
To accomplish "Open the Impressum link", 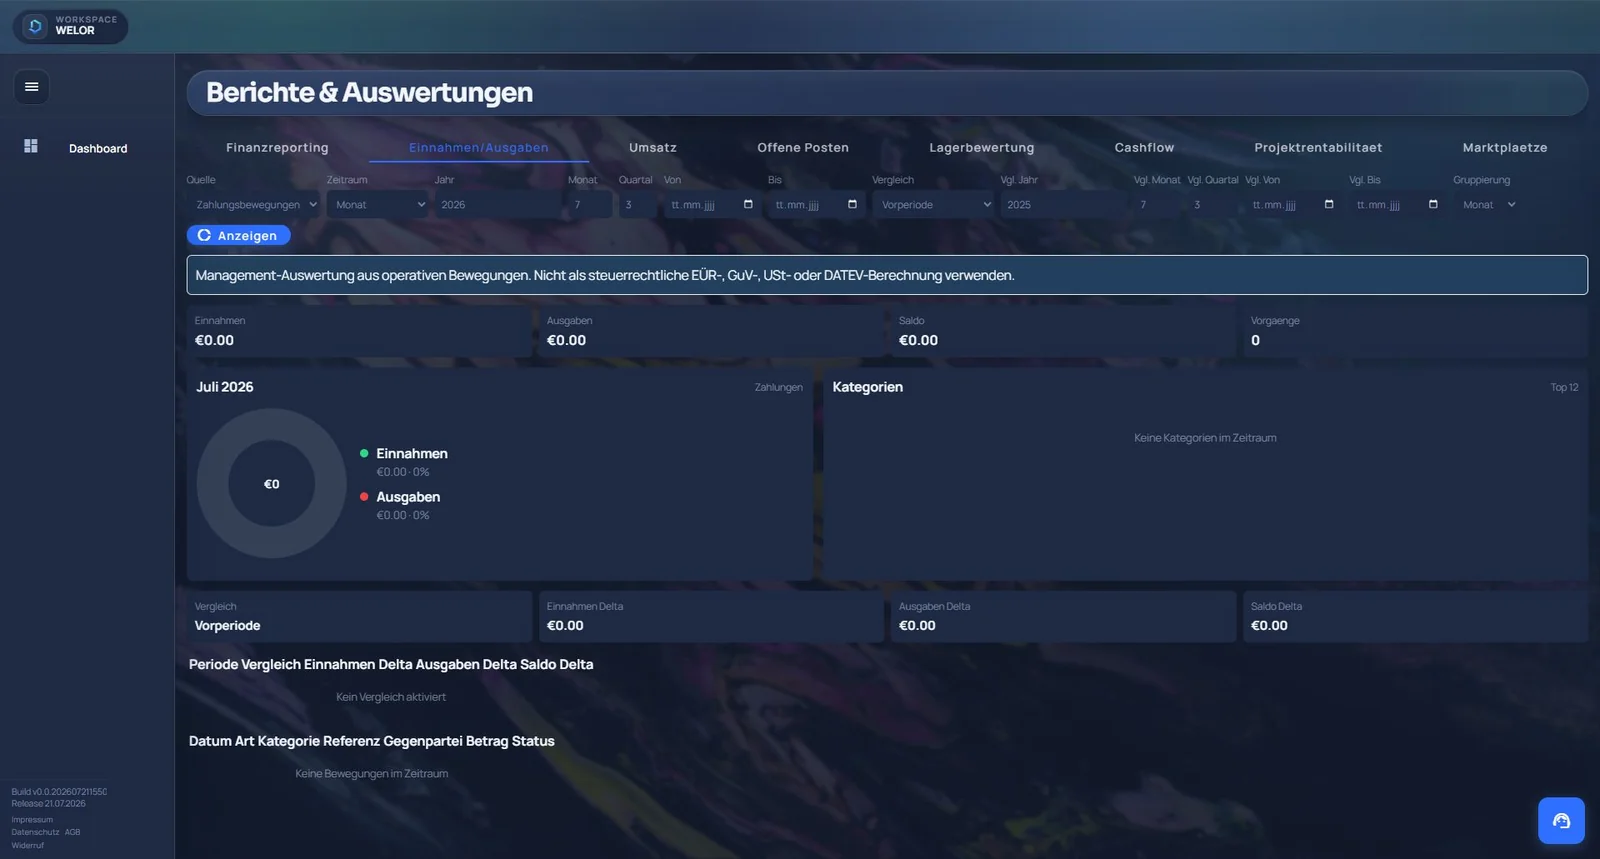I will [x=32, y=820].
